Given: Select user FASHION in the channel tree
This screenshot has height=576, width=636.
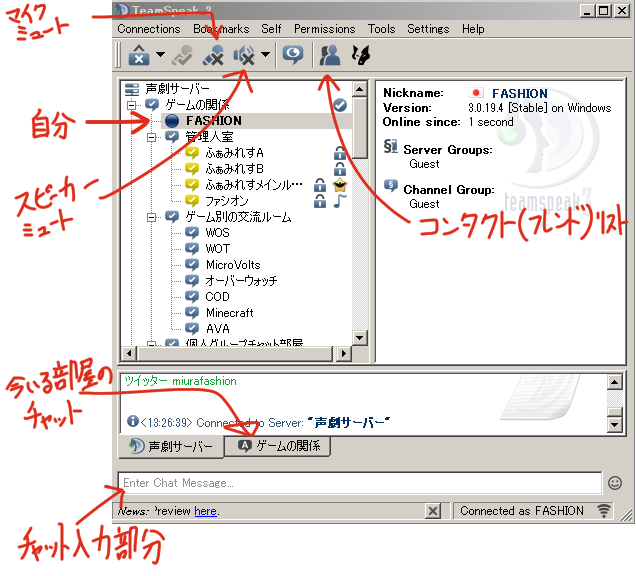Looking at the screenshot, I should (x=214, y=121).
